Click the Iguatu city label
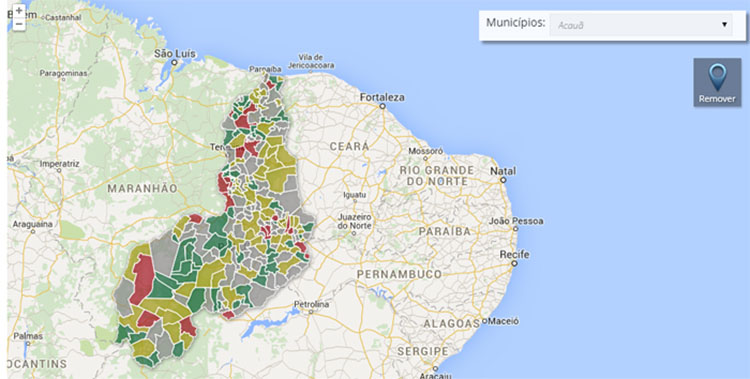Image resolution: width=750 pixels, height=379 pixels. [x=355, y=195]
